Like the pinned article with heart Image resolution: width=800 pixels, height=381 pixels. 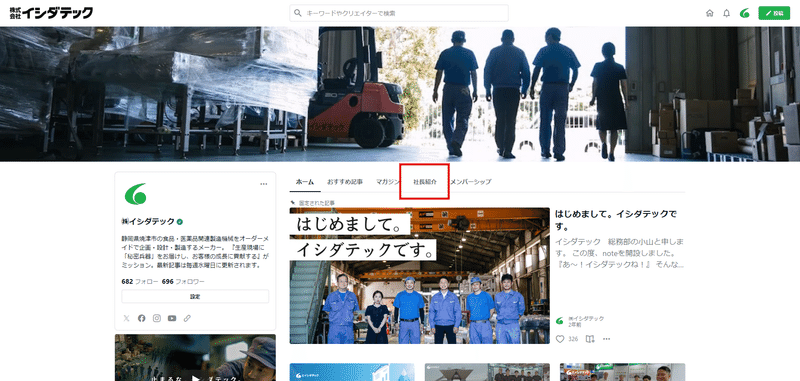pyautogui.click(x=560, y=339)
